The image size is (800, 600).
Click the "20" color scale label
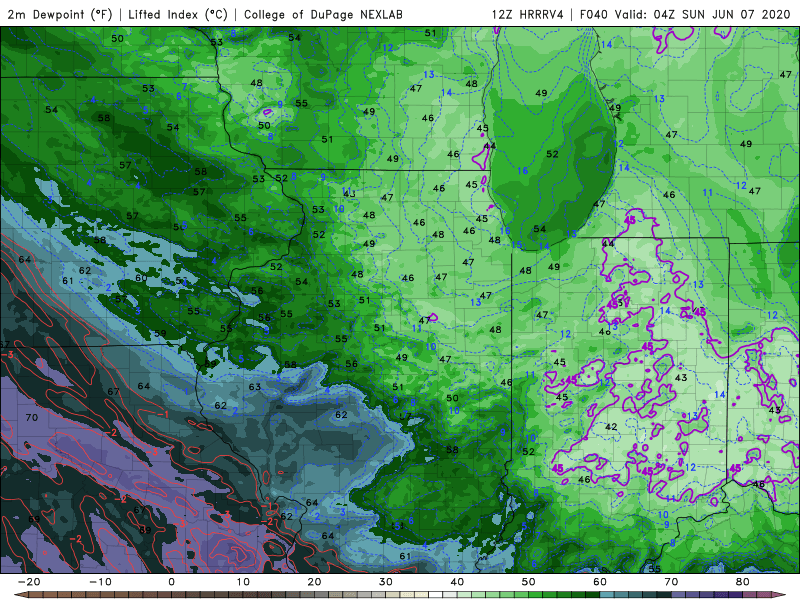(x=314, y=582)
